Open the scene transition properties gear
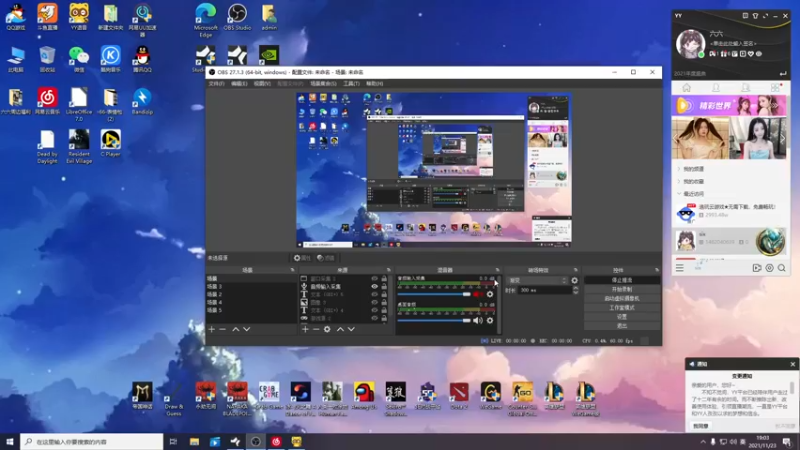800x450 pixels. pos(574,281)
